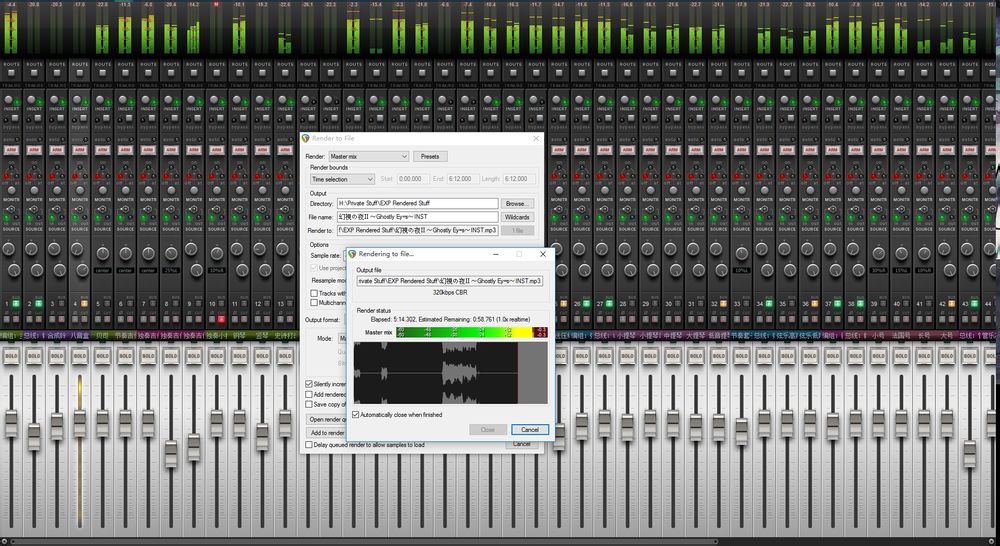
Task: Open the Render 'Master mix' dropdown
Action: (x=368, y=157)
